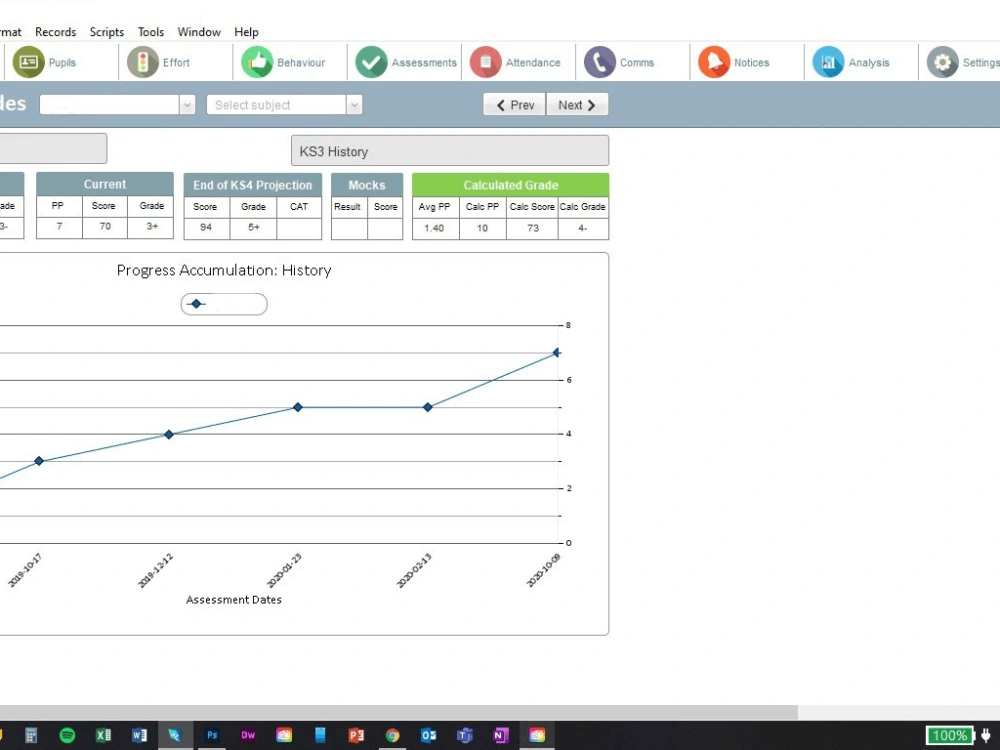Click the projection Grade value 5+
Viewport: 1000px width, 750px height.
pyautogui.click(x=253, y=227)
